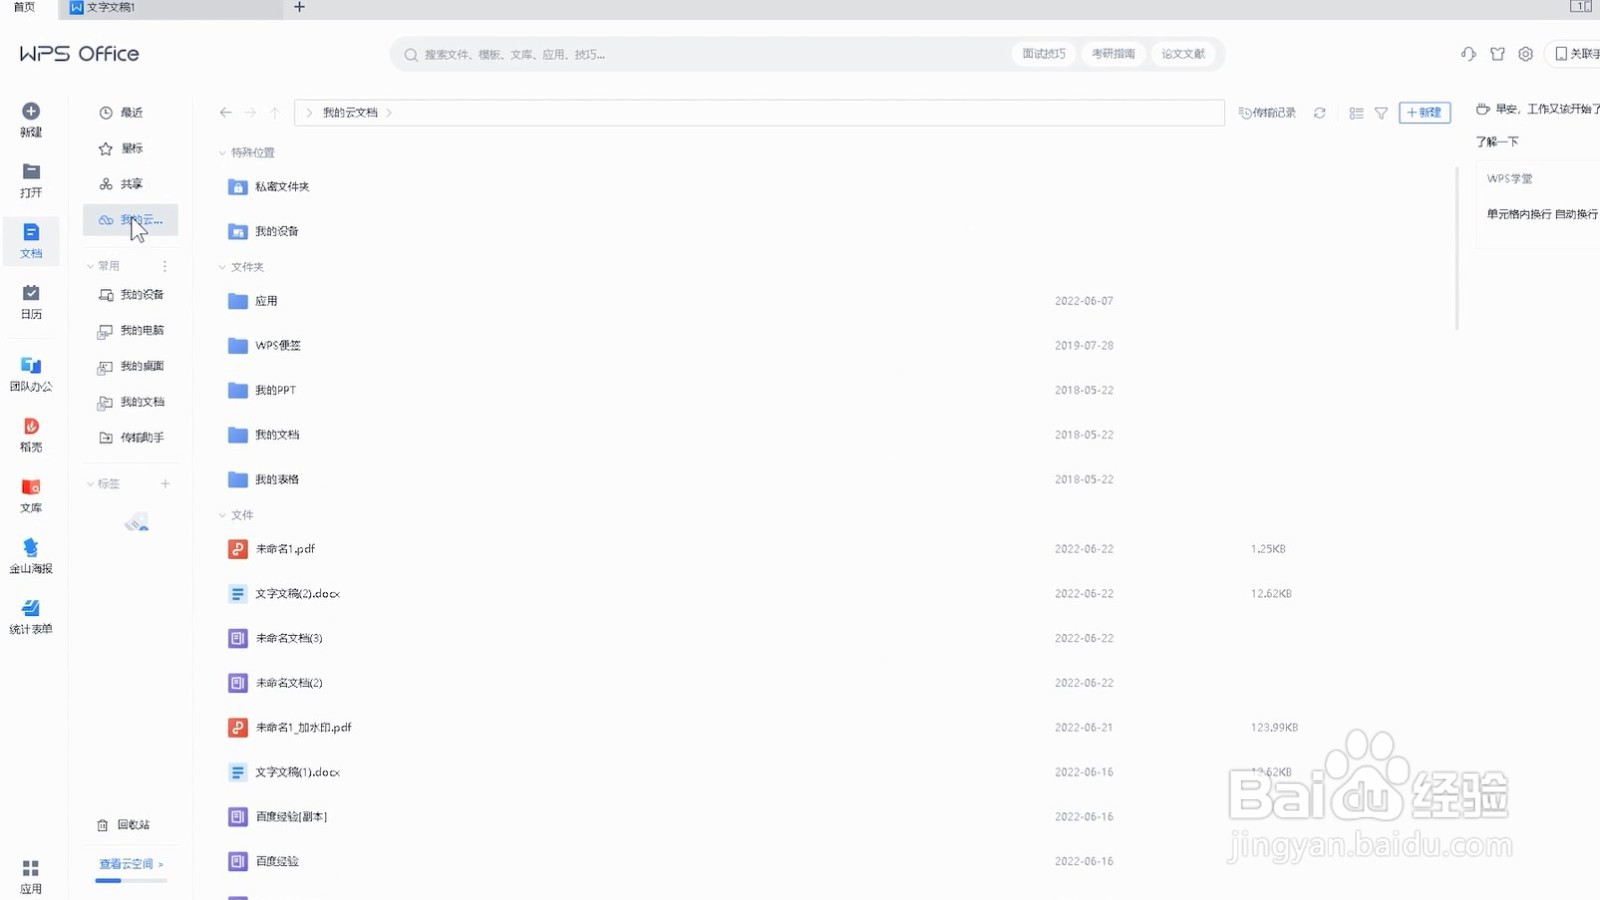The image size is (1600, 900).
Task: Select 共享 in the navigation list
Action: tap(130, 184)
